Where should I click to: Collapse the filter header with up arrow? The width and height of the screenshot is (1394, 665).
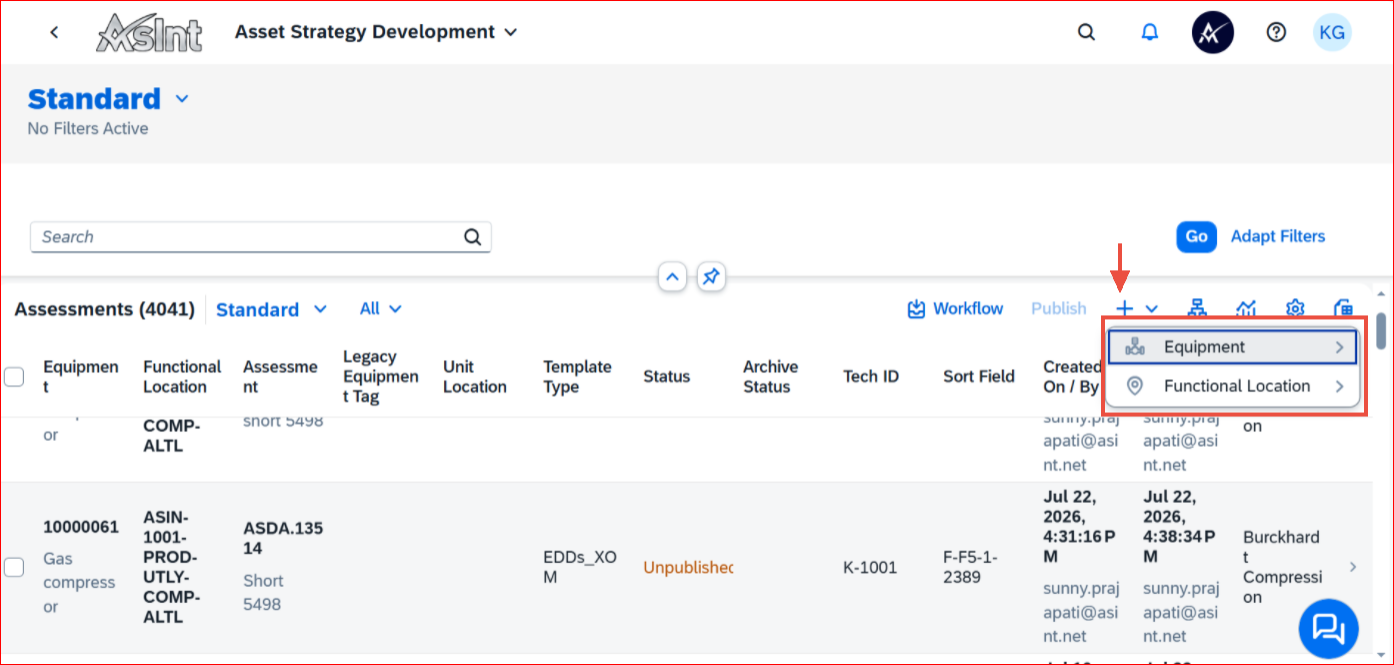[x=672, y=277]
